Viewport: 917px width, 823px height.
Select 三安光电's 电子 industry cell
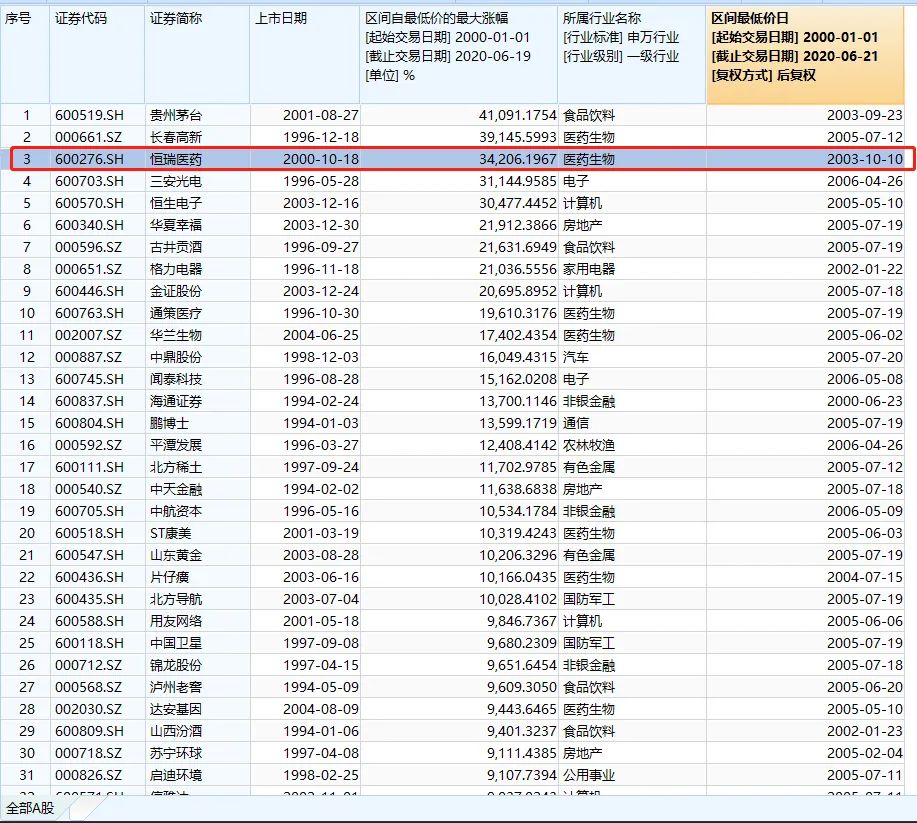click(x=576, y=181)
